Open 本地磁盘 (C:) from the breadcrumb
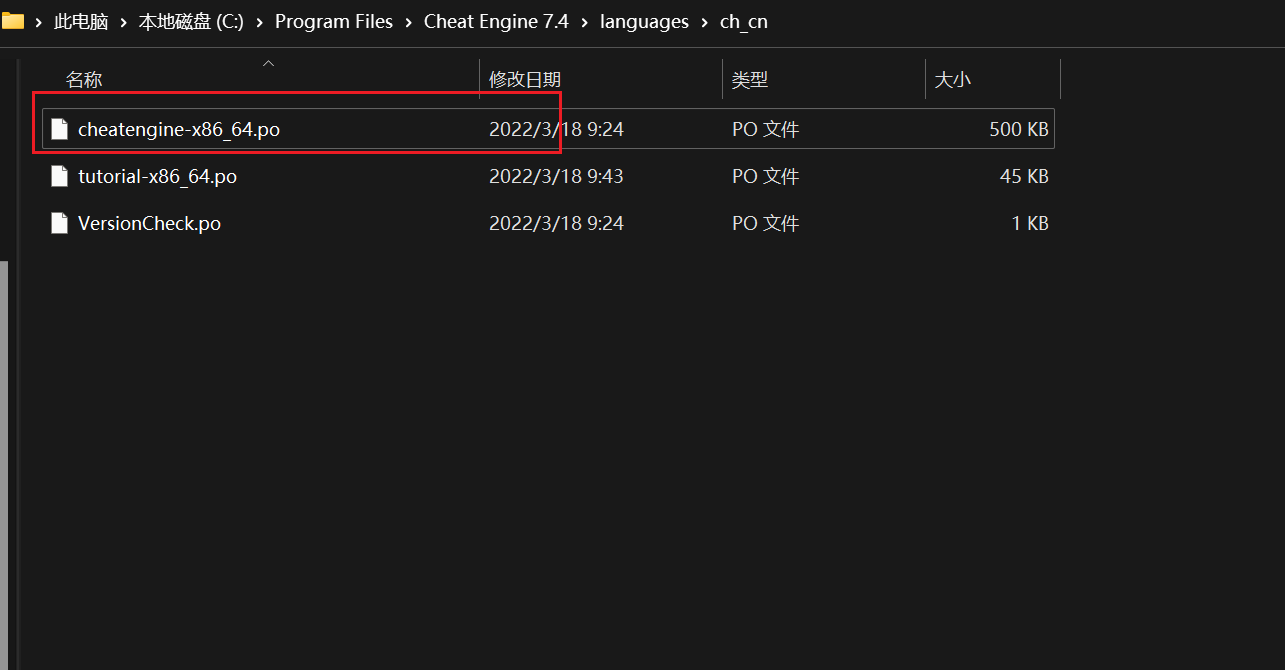 tap(190, 21)
